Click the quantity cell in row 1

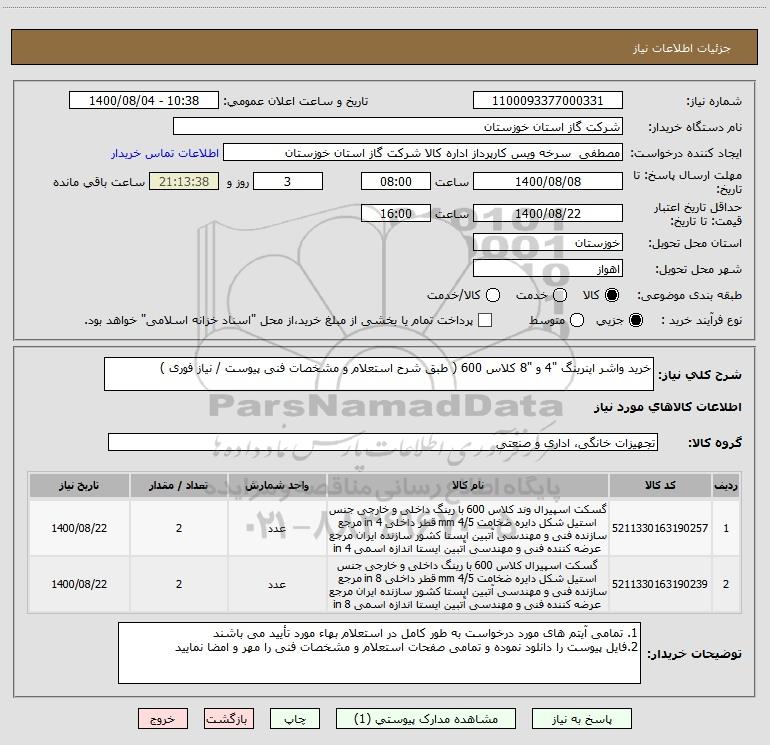(179, 528)
